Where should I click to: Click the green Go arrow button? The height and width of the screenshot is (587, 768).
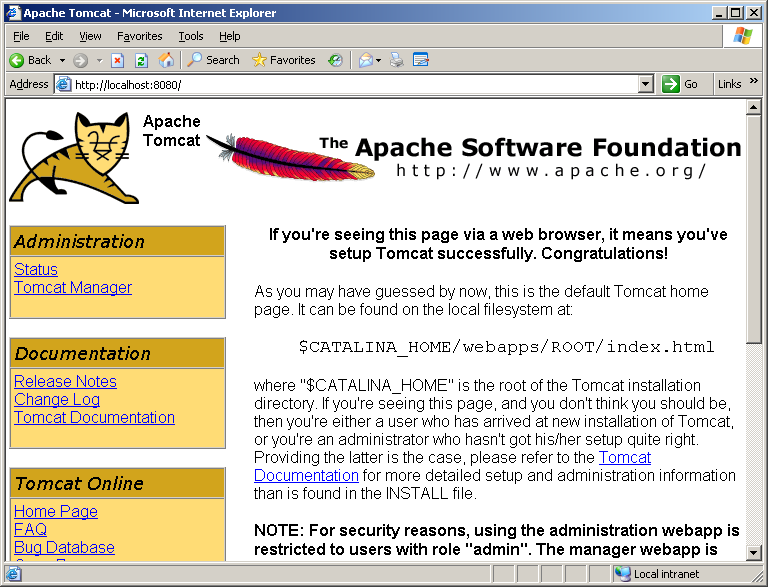click(671, 84)
